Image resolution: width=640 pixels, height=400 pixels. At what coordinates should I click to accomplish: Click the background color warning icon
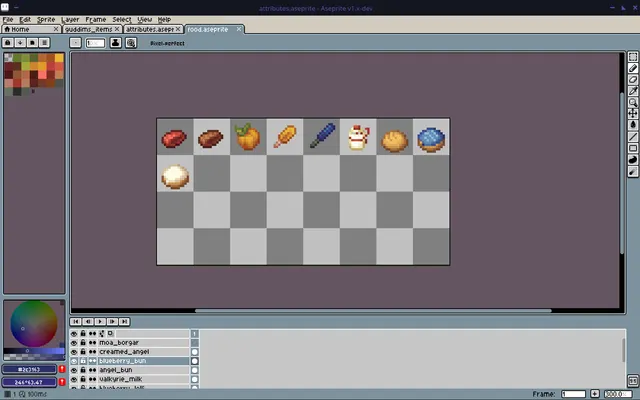point(62,382)
